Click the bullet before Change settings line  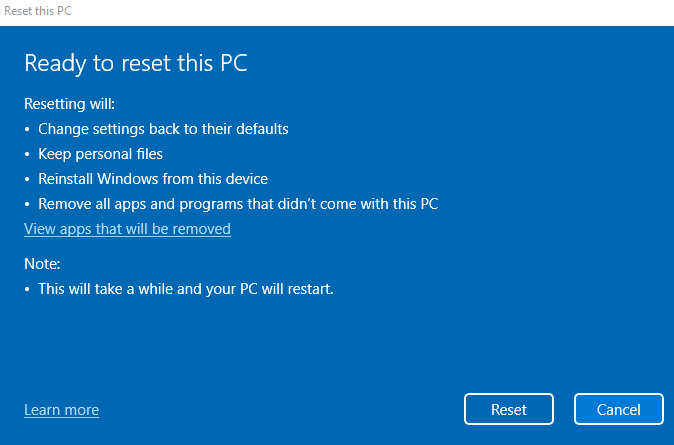(28, 130)
